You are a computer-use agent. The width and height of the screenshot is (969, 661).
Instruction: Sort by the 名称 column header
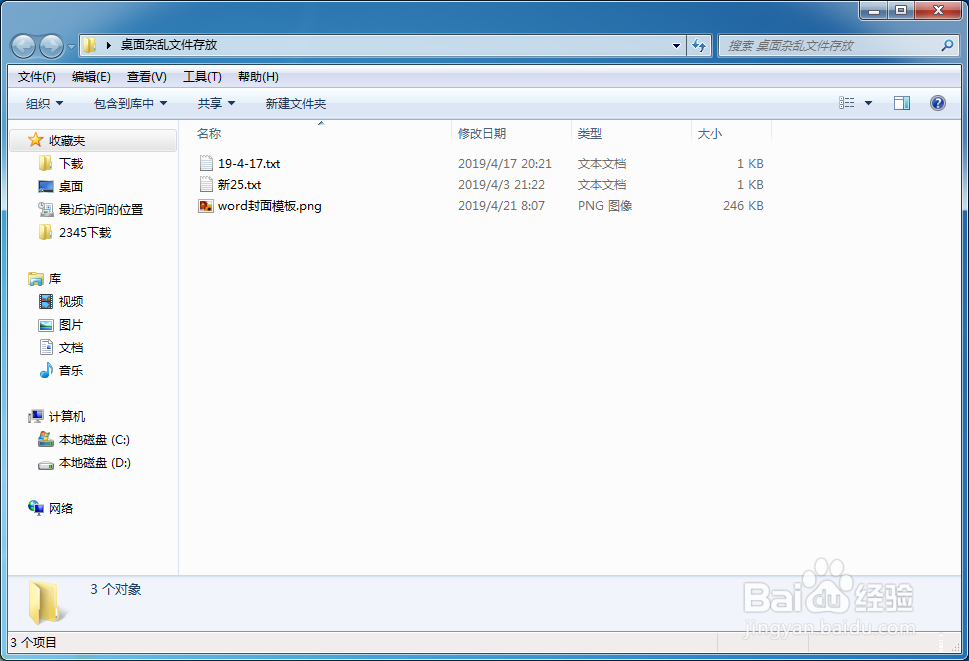(209, 133)
